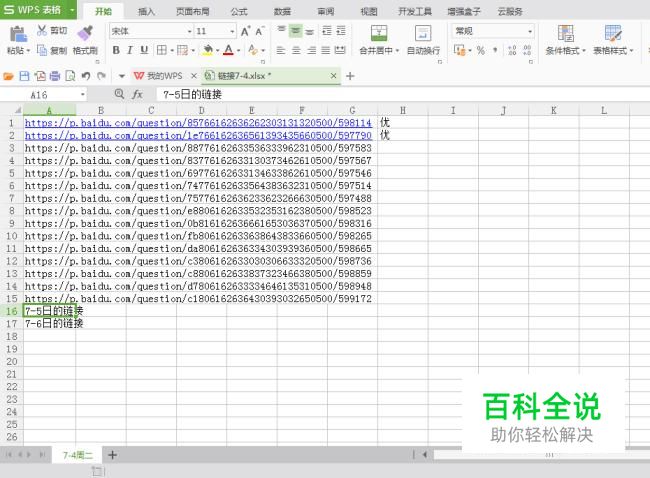Viewport: 650px width, 478px height.
Task: Increase the indent
Action: (341, 30)
